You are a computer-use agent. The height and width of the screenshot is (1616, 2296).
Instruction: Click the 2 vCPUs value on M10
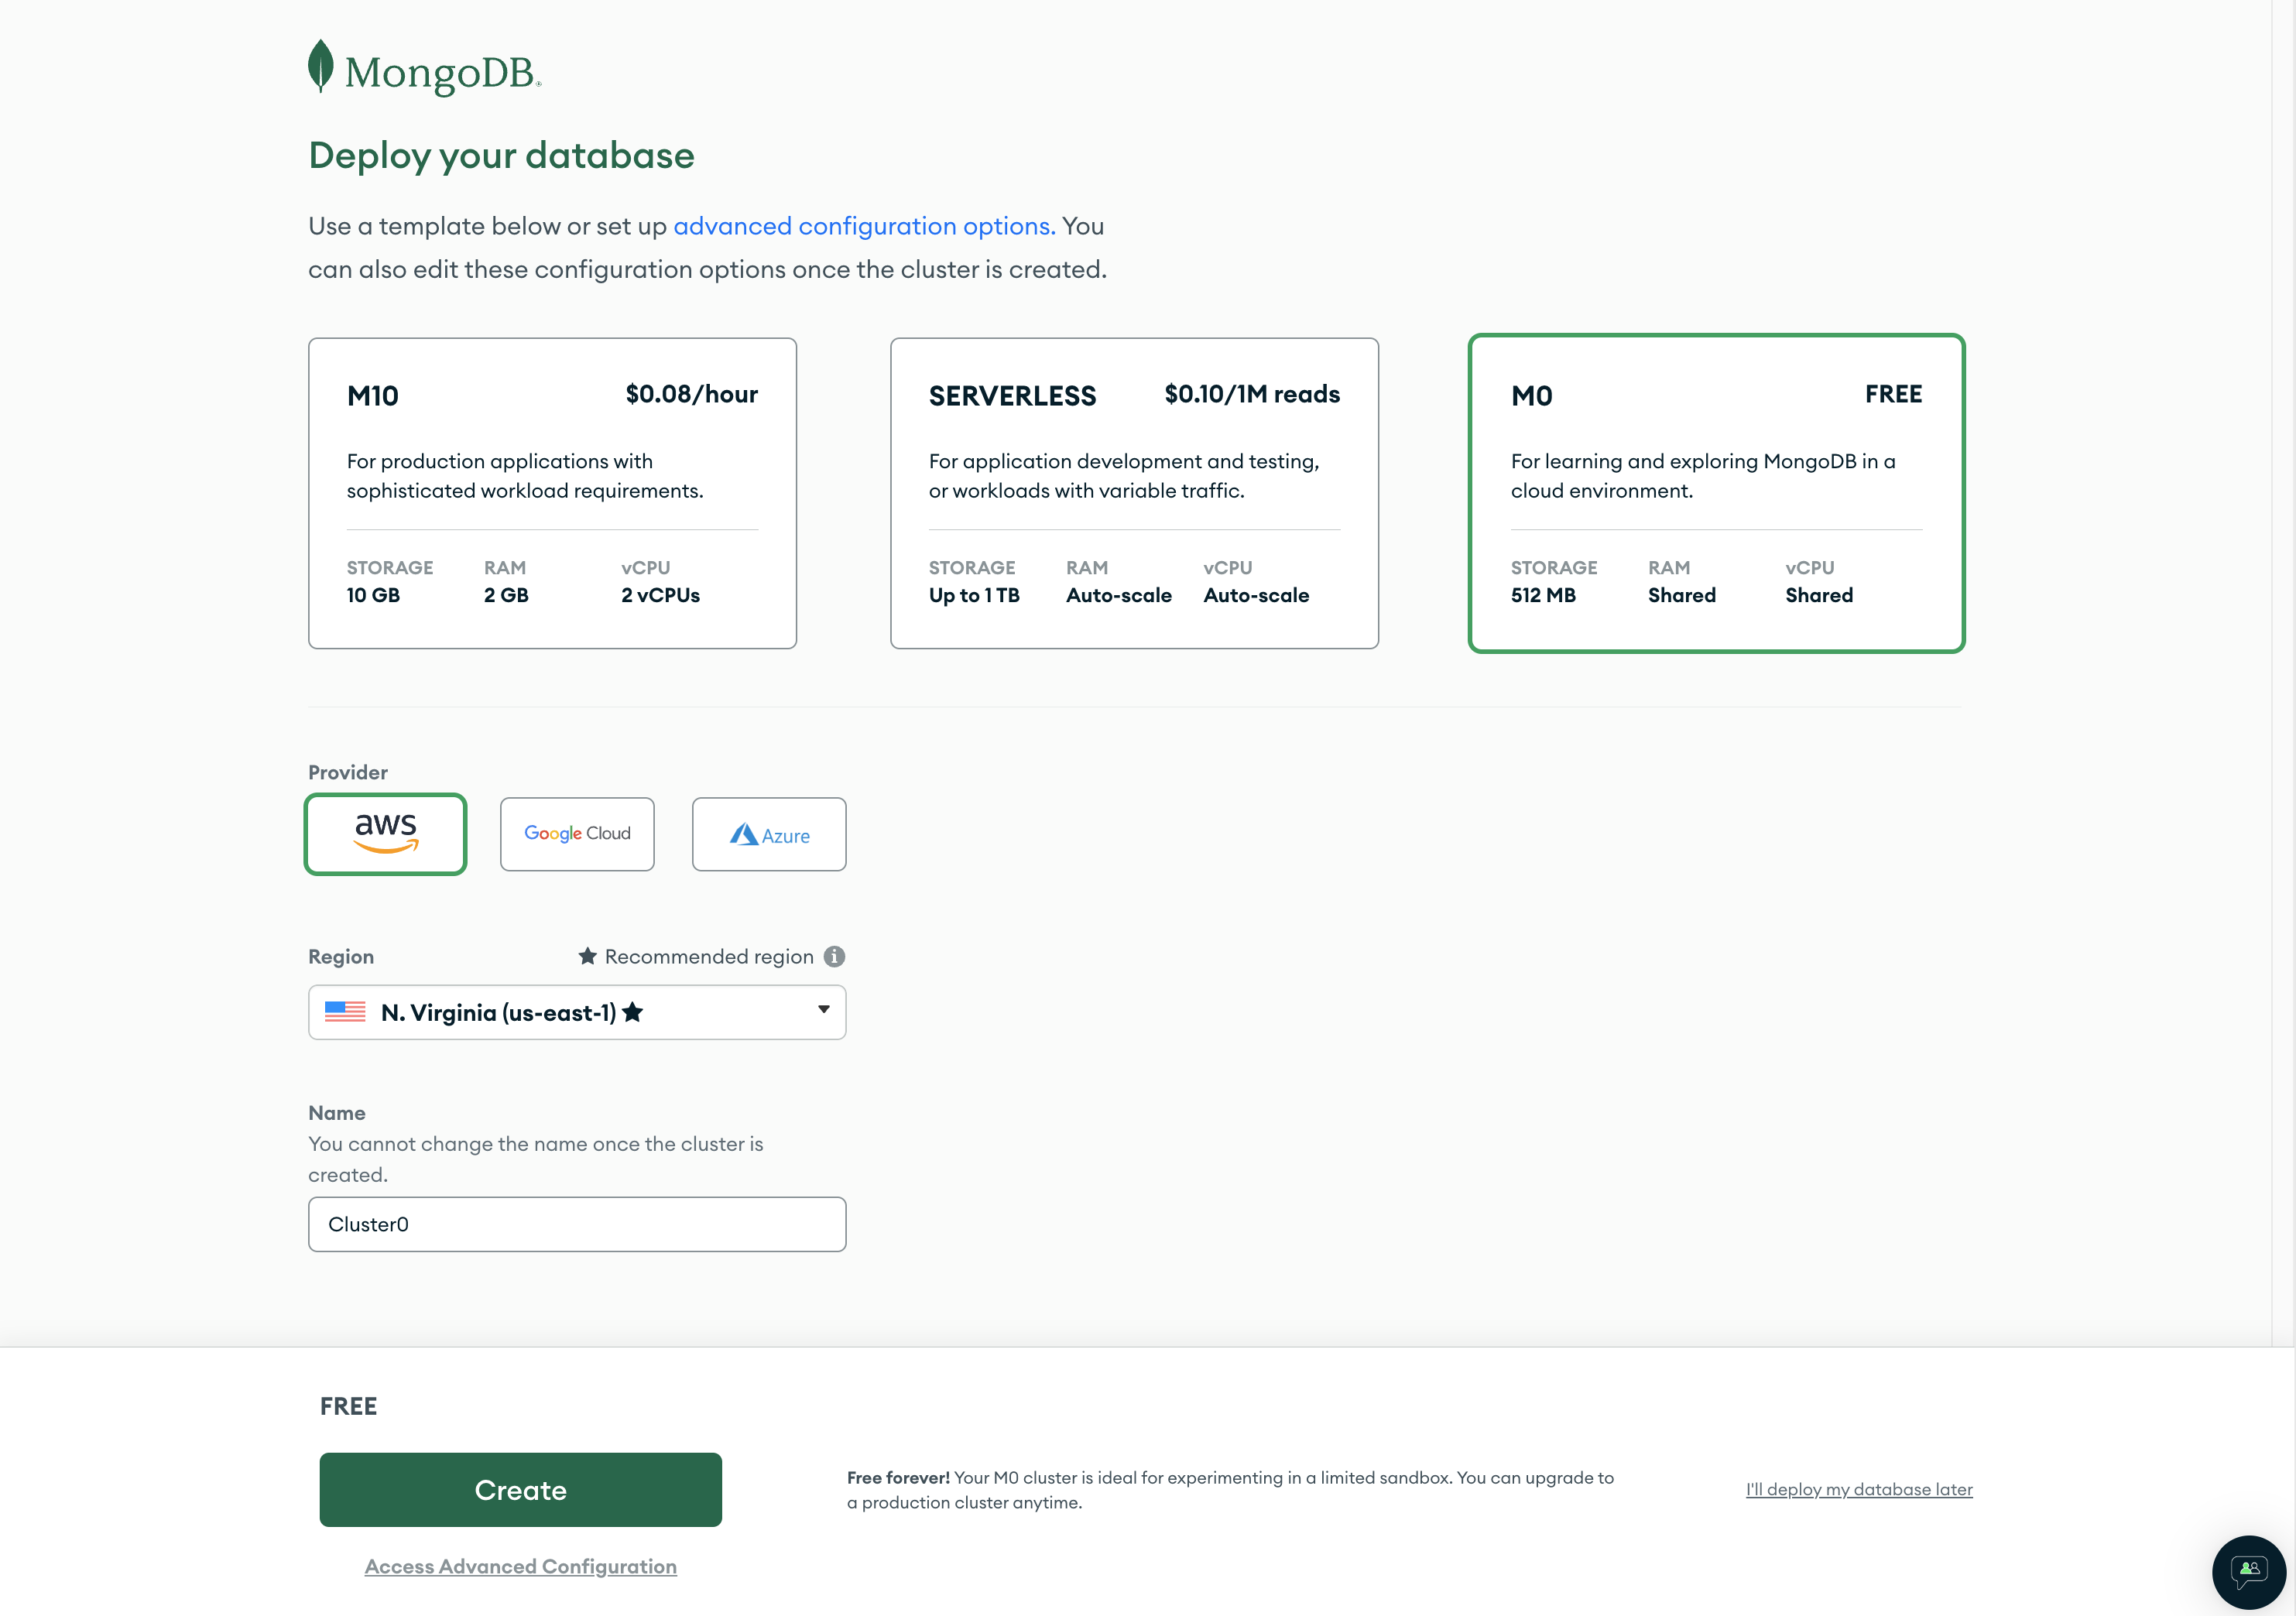point(660,595)
